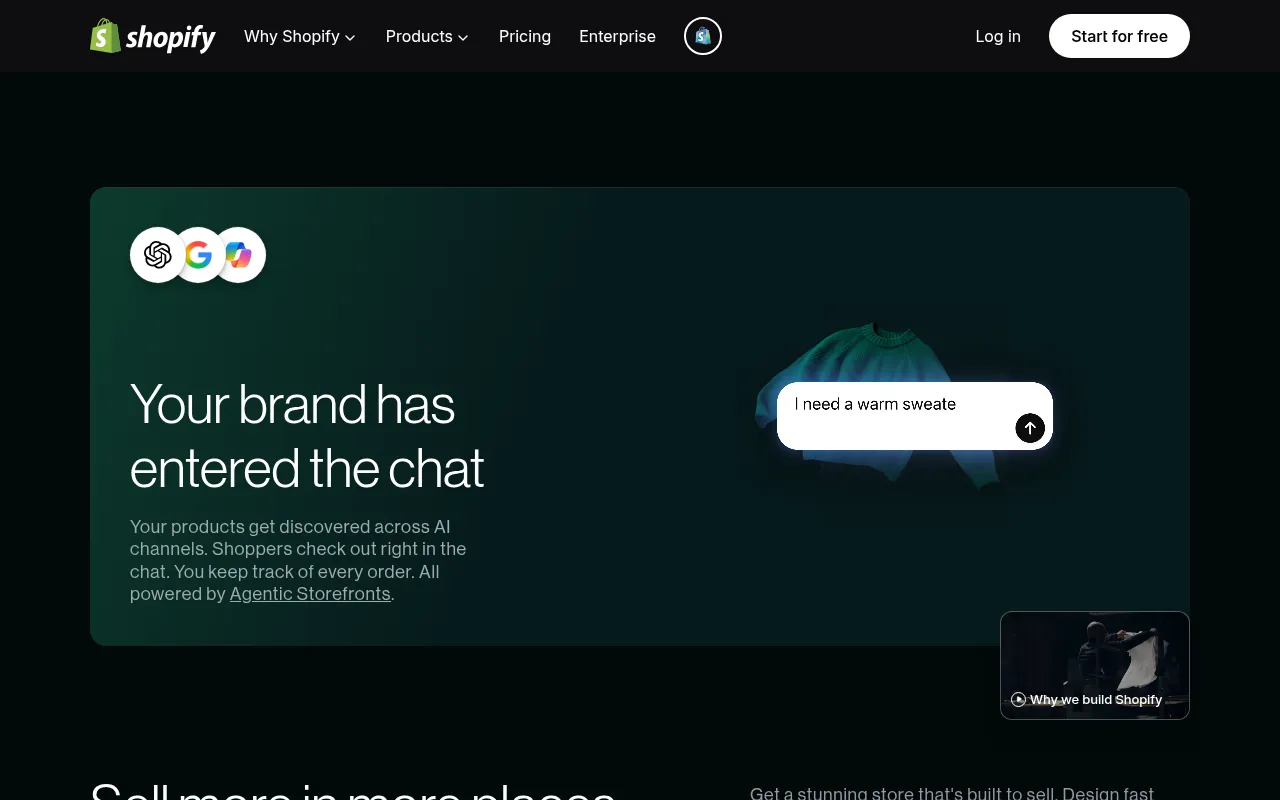The image size is (1280, 800).
Task: Go to the Pricing page
Action: [525, 36]
